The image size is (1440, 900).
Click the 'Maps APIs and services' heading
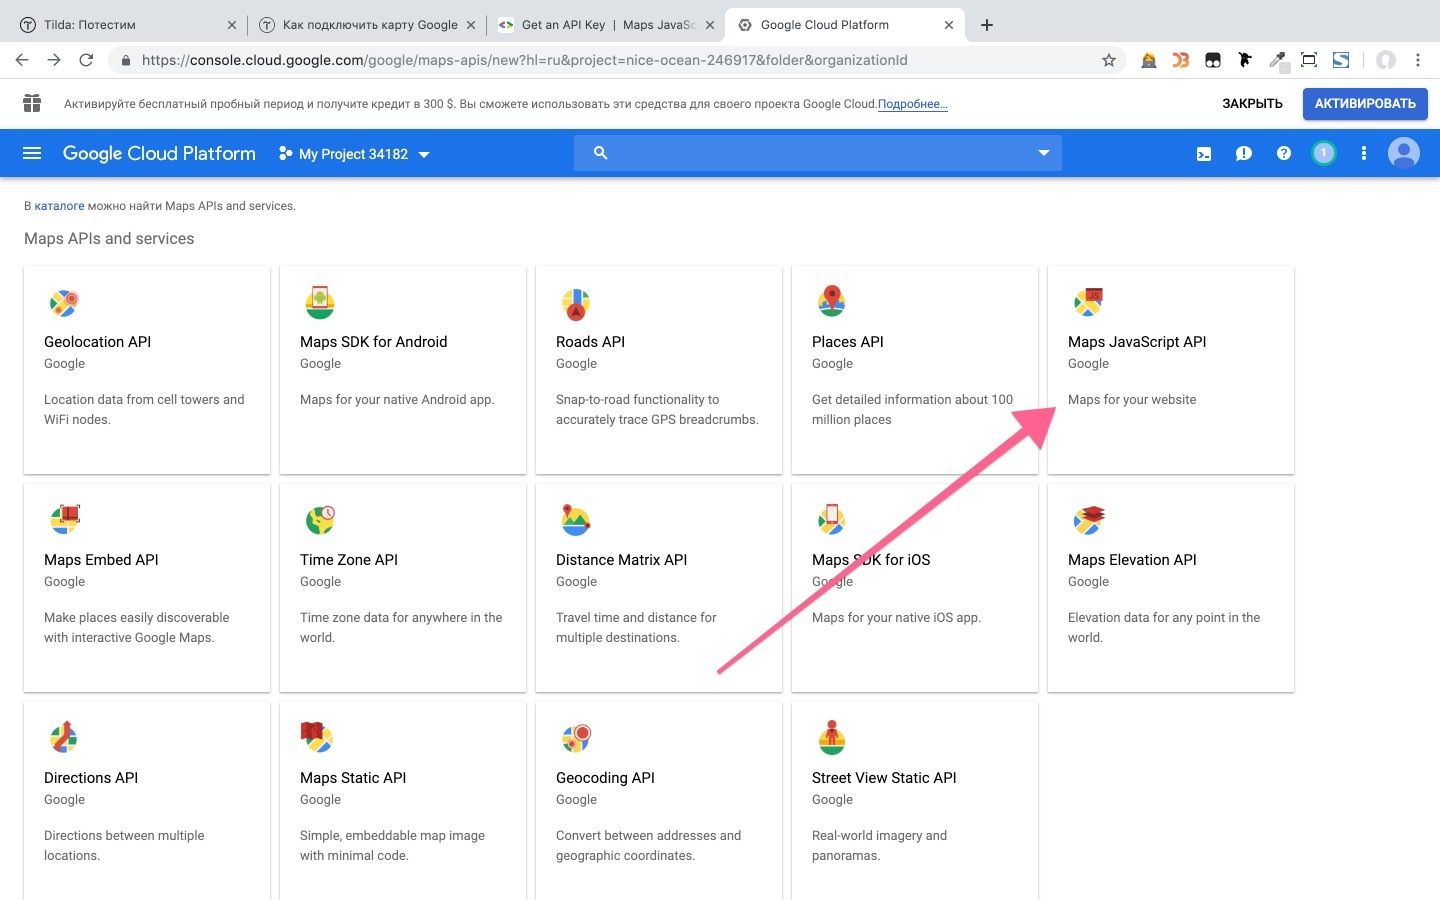pyautogui.click(x=109, y=239)
